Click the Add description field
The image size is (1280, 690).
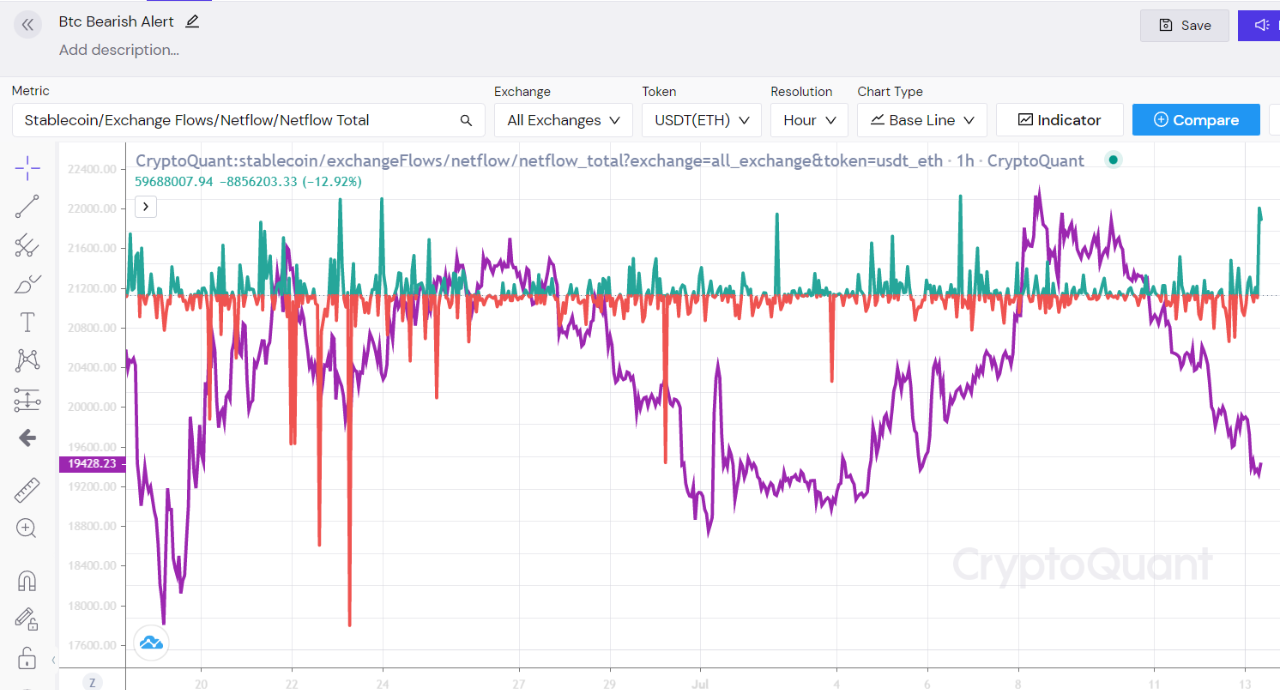pyautogui.click(x=119, y=50)
